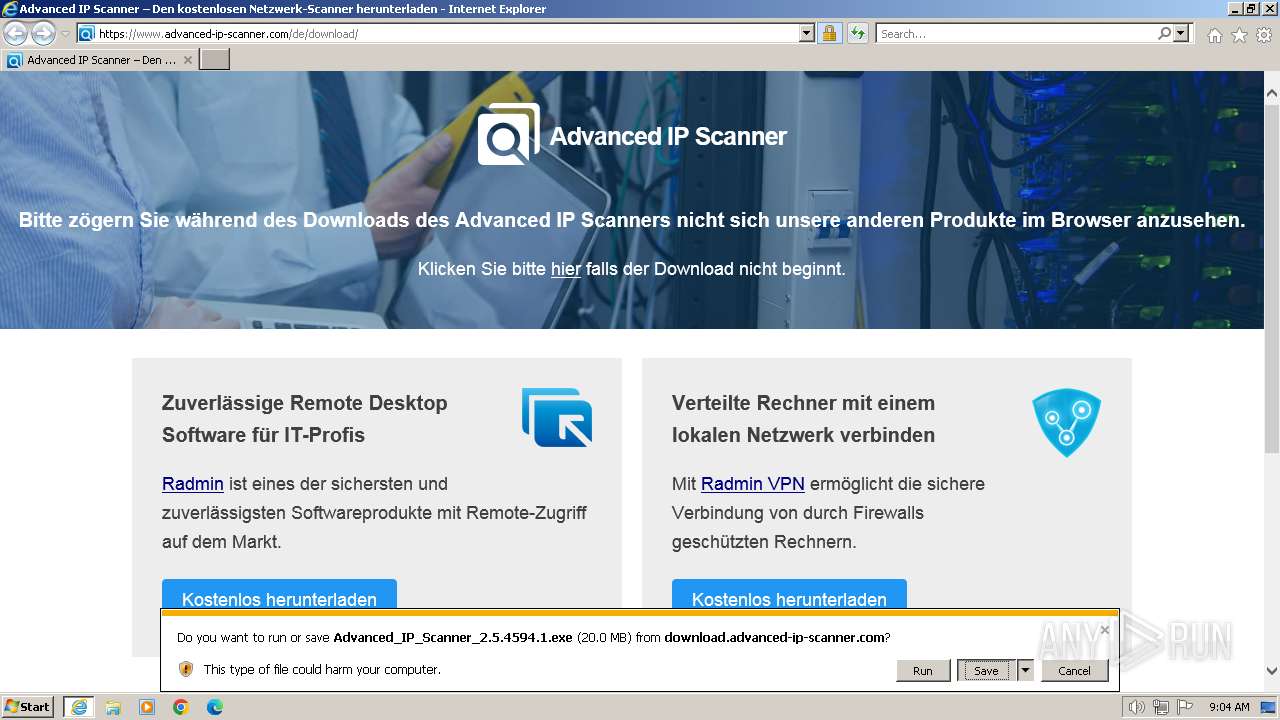Screen dimensions: 1280x720
Task: Click the search magnifier icon
Action: click(x=1164, y=33)
